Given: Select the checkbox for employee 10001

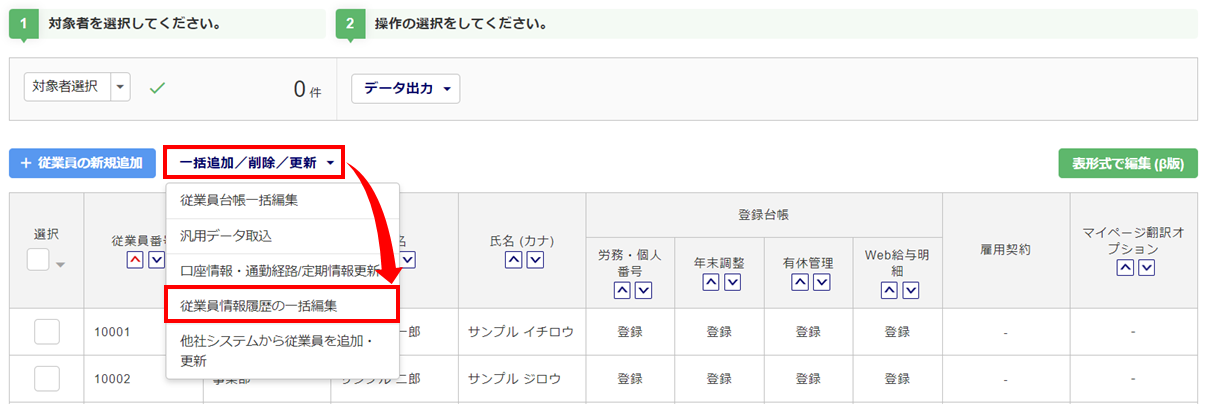Looking at the screenshot, I should (47, 331).
